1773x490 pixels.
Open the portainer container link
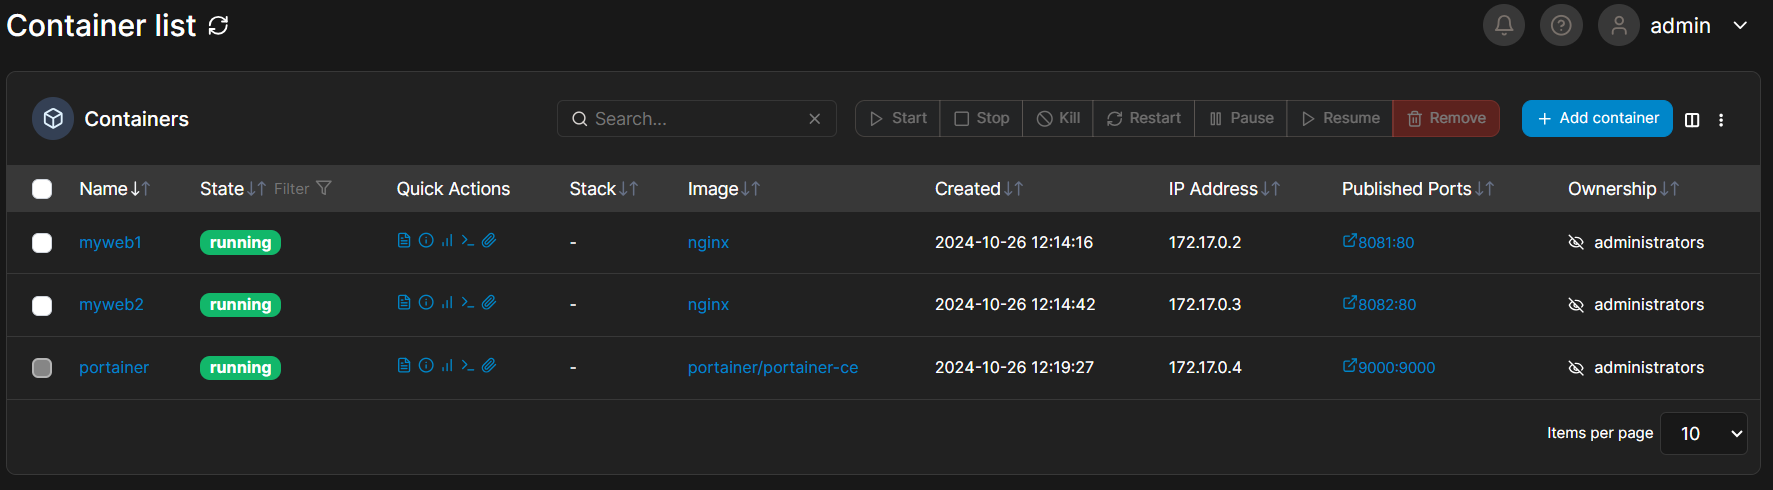pyautogui.click(x=114, y=368)
